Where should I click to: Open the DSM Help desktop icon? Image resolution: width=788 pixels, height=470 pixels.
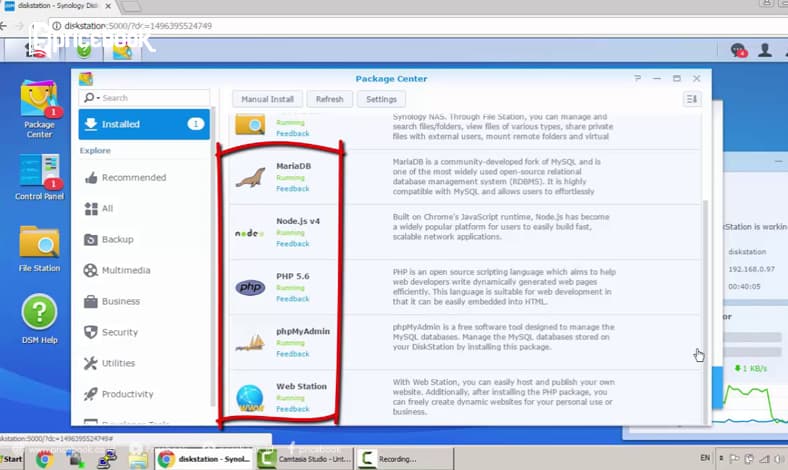click(x=39, y=319)
